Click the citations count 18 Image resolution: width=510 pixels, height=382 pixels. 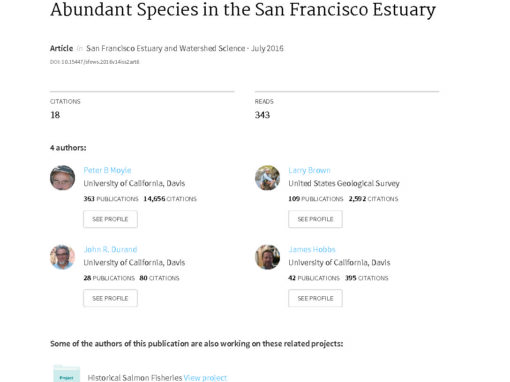click(x=55, y=115)
